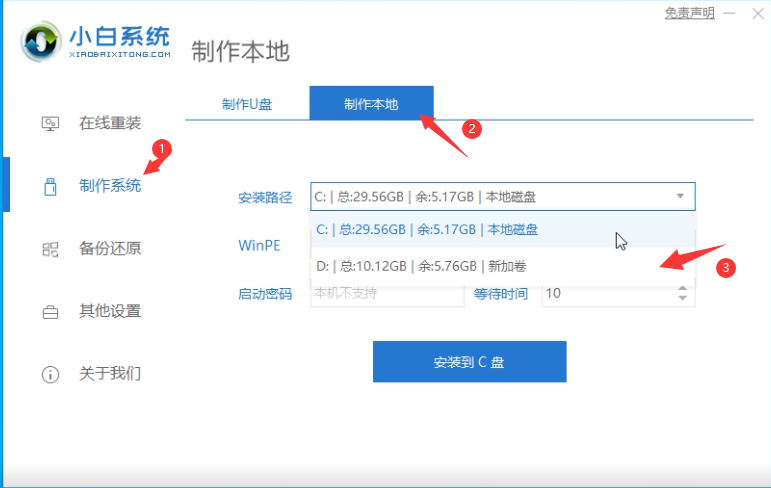Click the 启动密码 input field

pos(386,294)
